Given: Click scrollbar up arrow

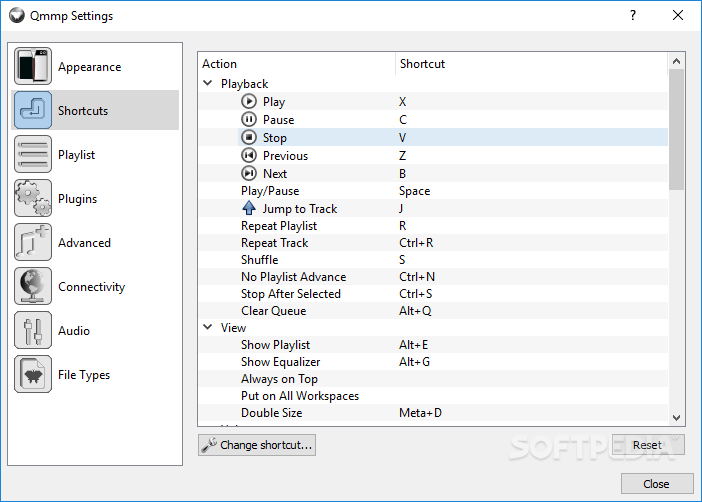Looking at the screenshot, I should (676, 61).
